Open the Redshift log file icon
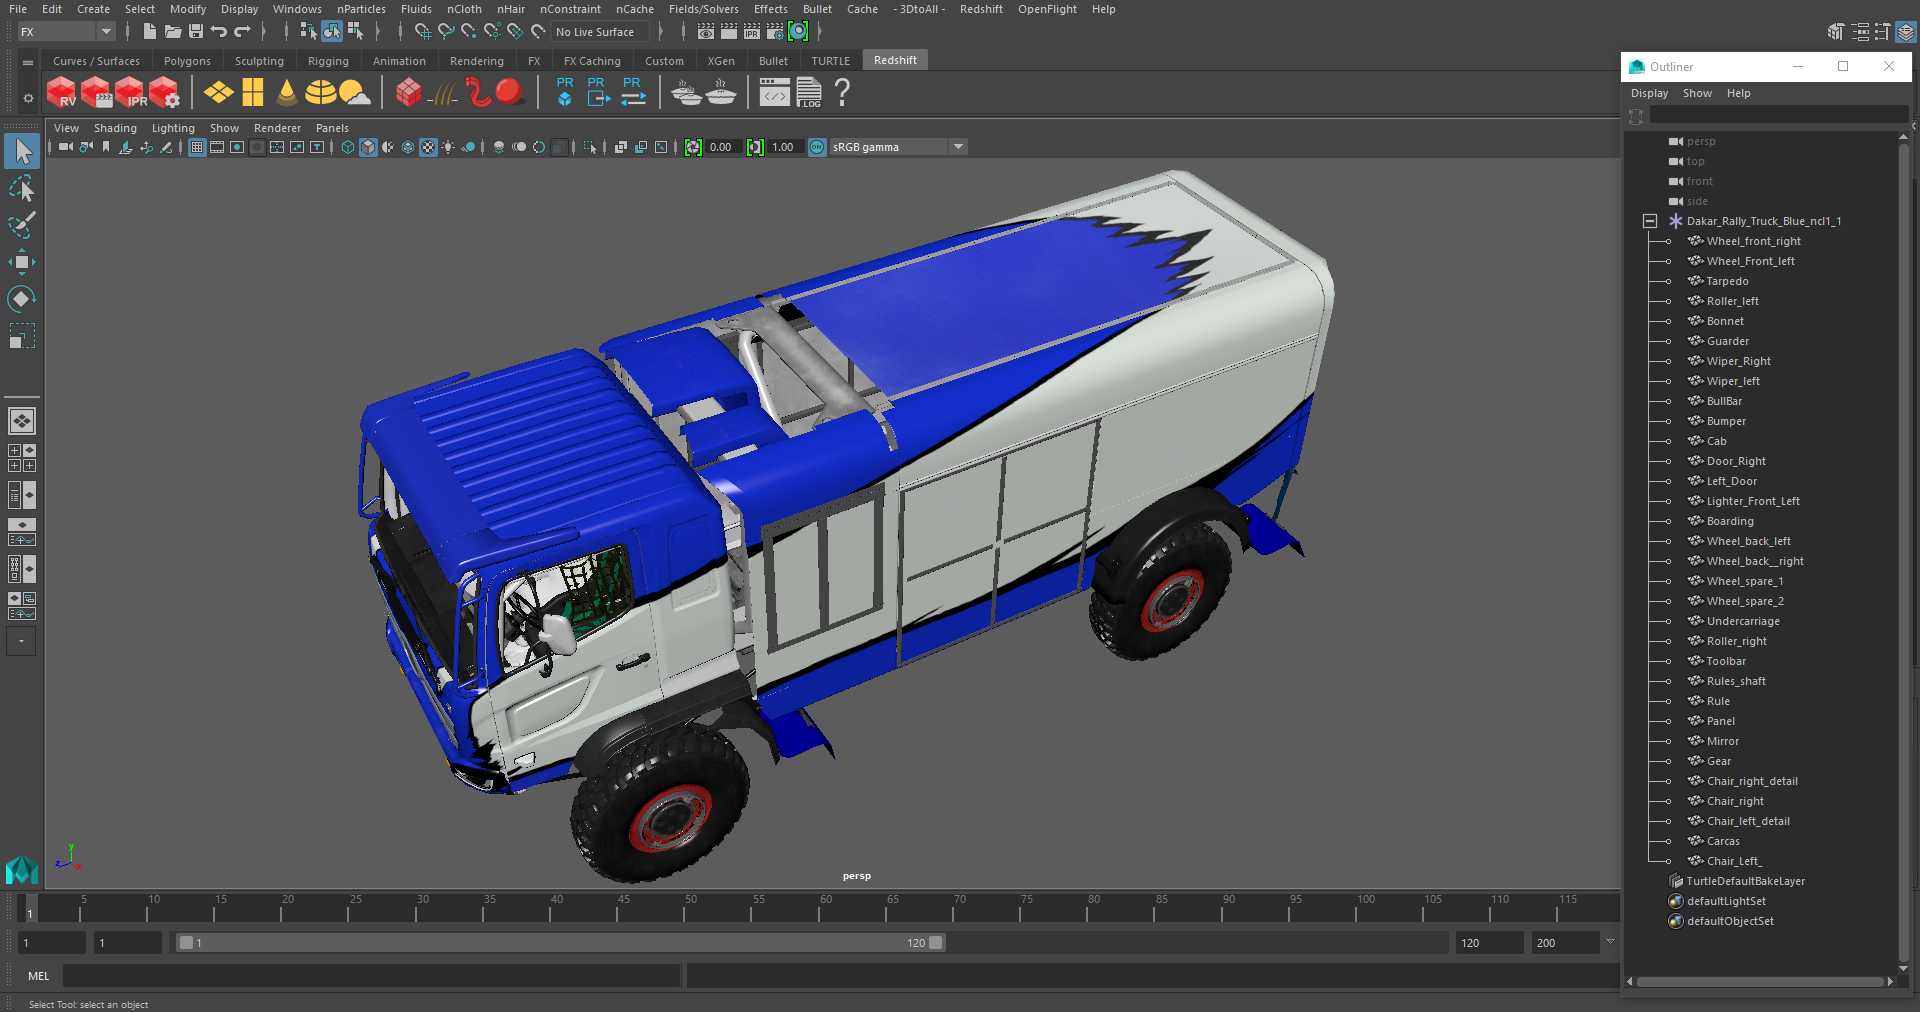This screenshot has width=1920, height=1012. pos(809,93)
